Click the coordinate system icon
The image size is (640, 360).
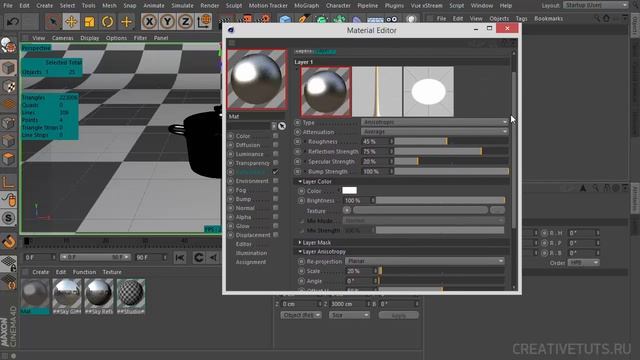tap(204, 22)
